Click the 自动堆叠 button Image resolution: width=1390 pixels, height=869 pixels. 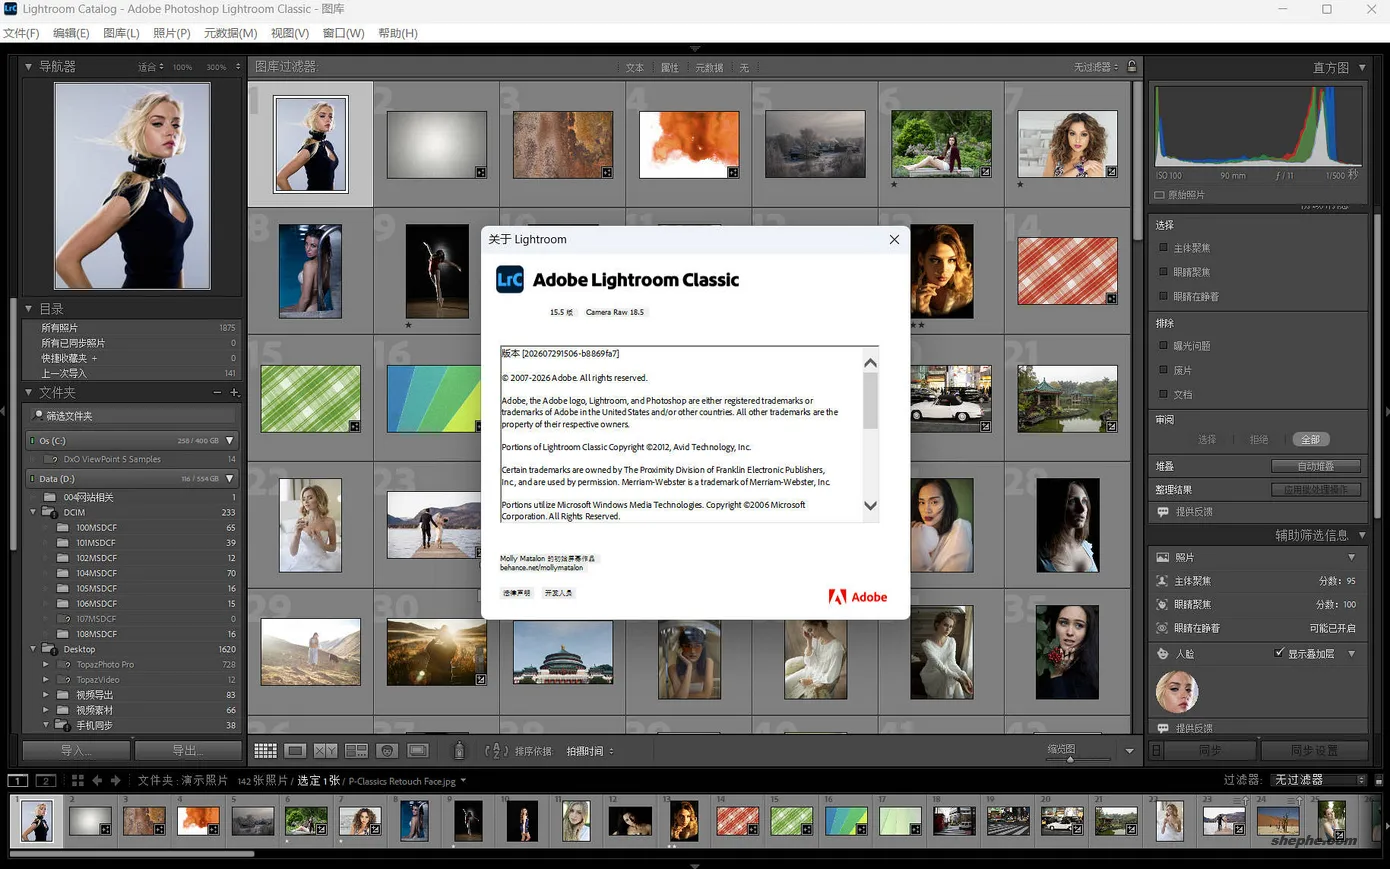coord(1315,466)
